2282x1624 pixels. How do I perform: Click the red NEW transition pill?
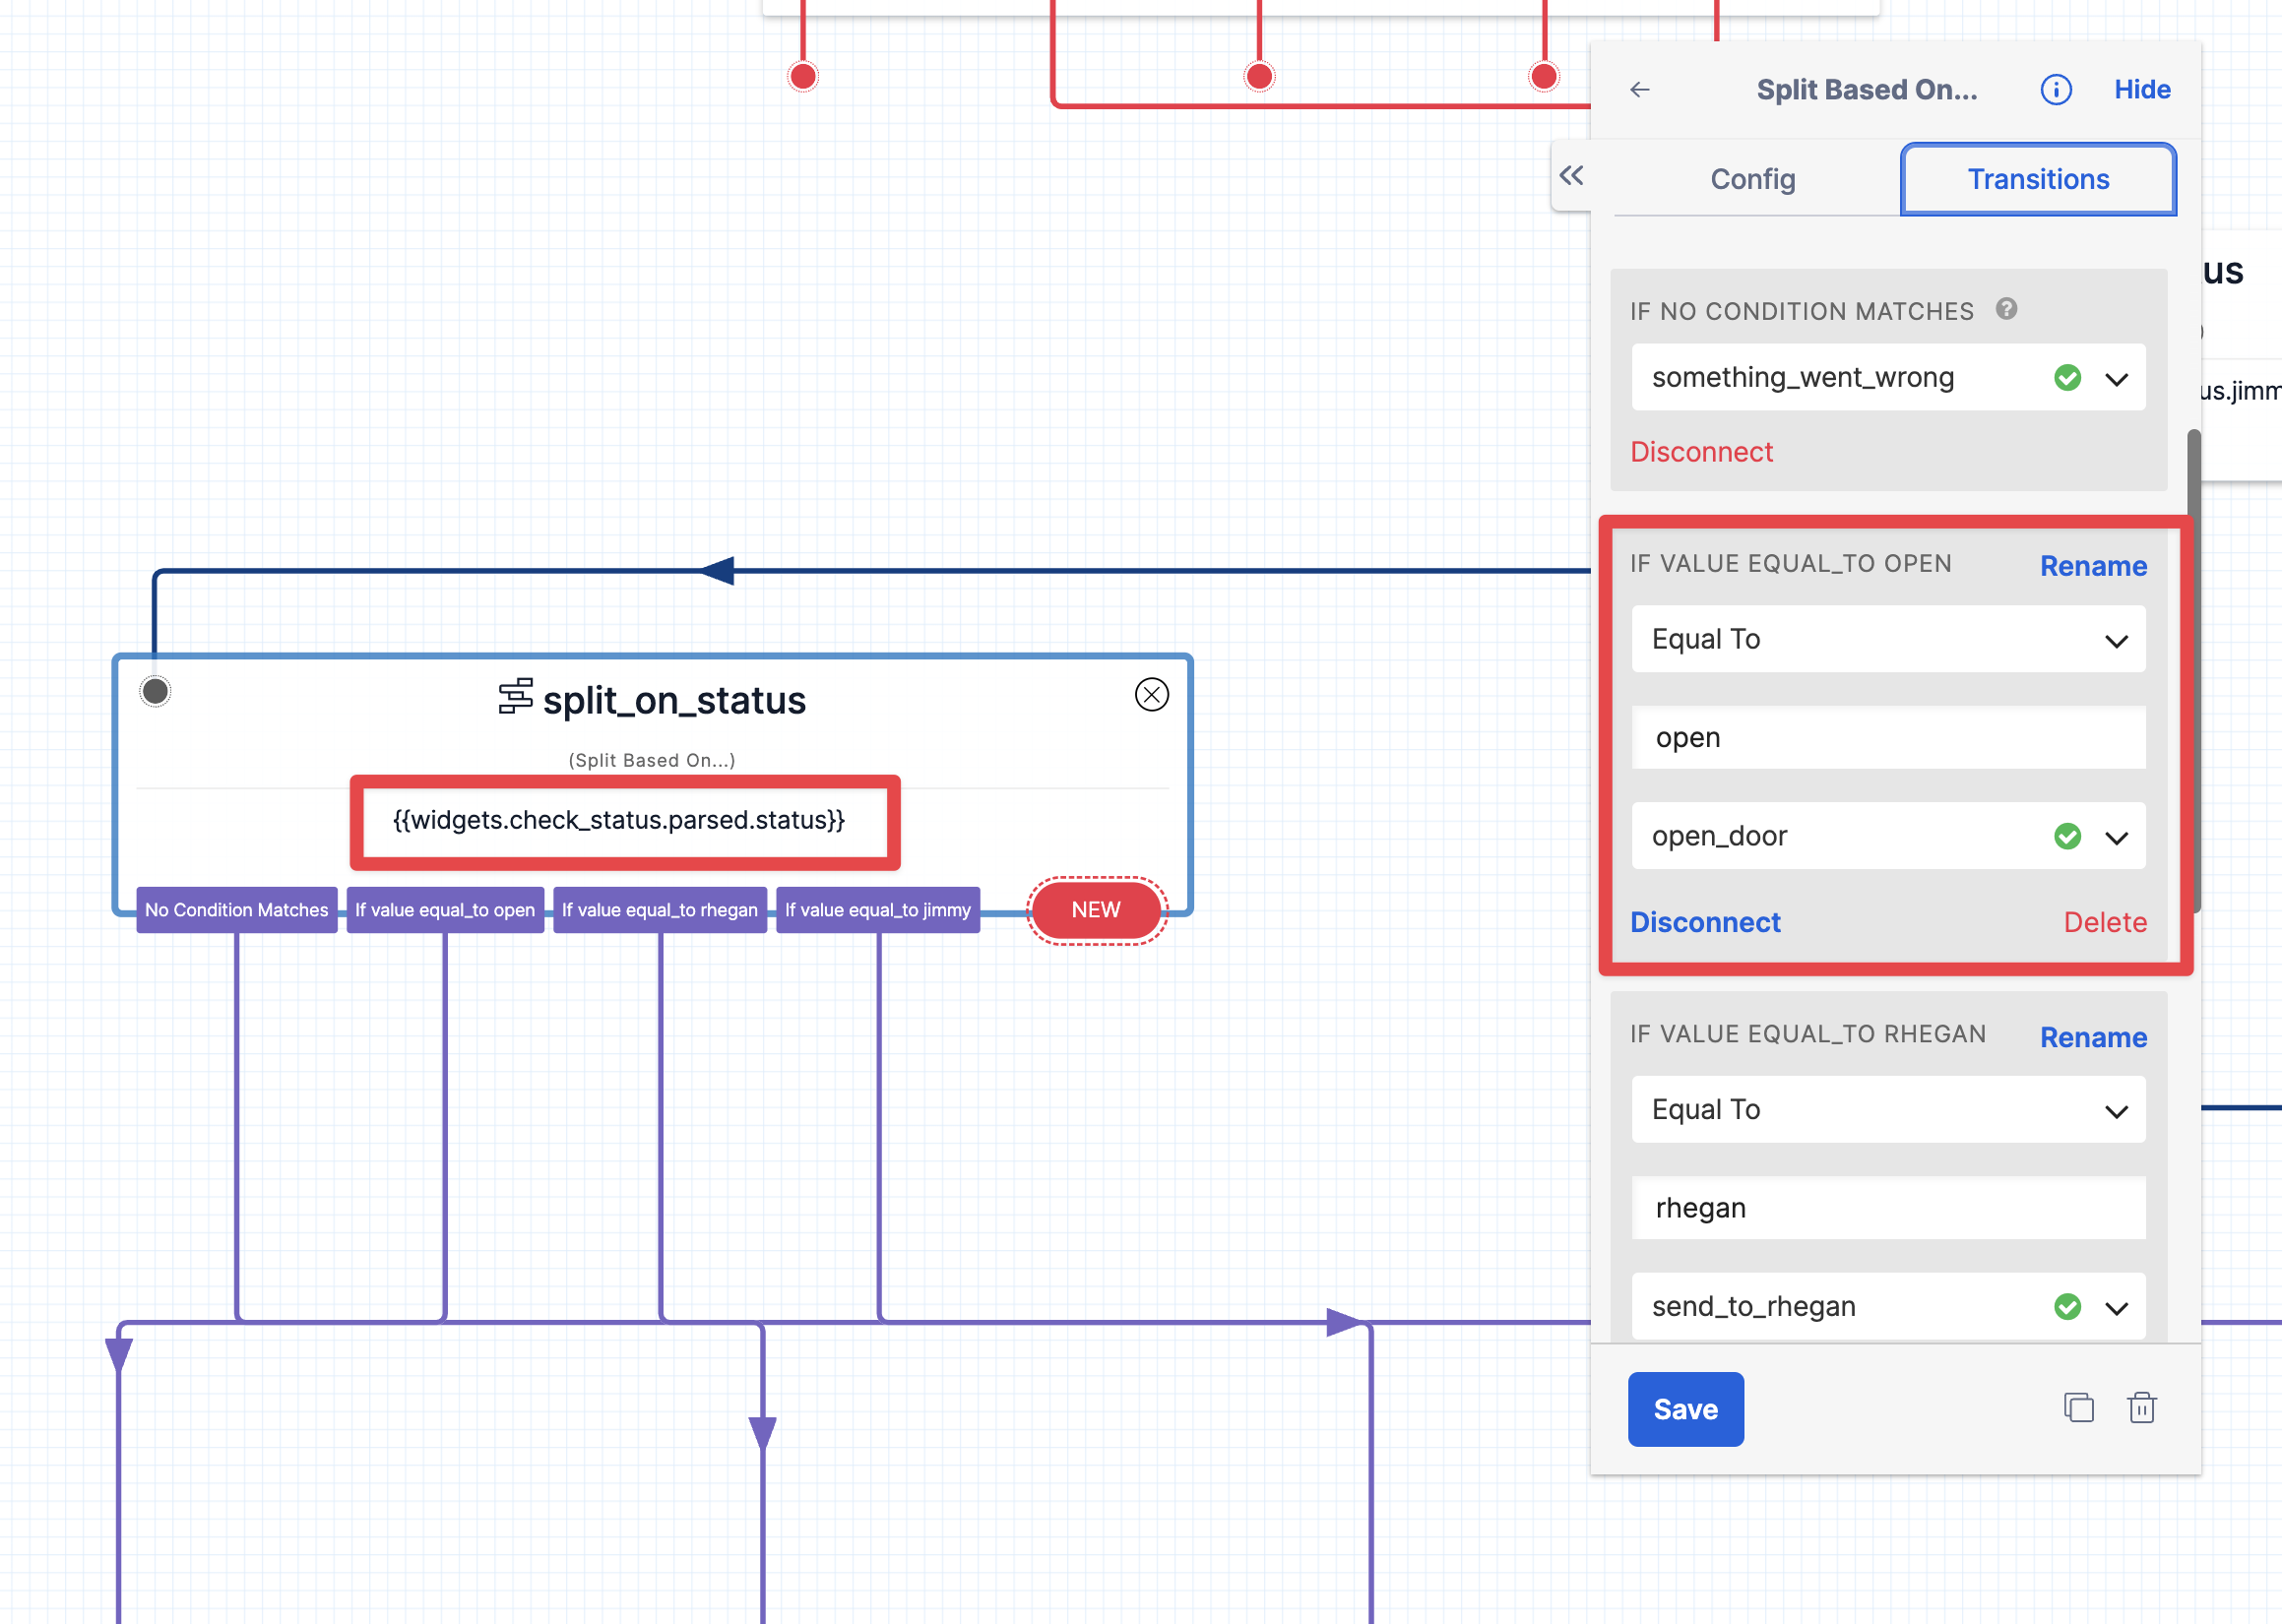pos(1096,909)
